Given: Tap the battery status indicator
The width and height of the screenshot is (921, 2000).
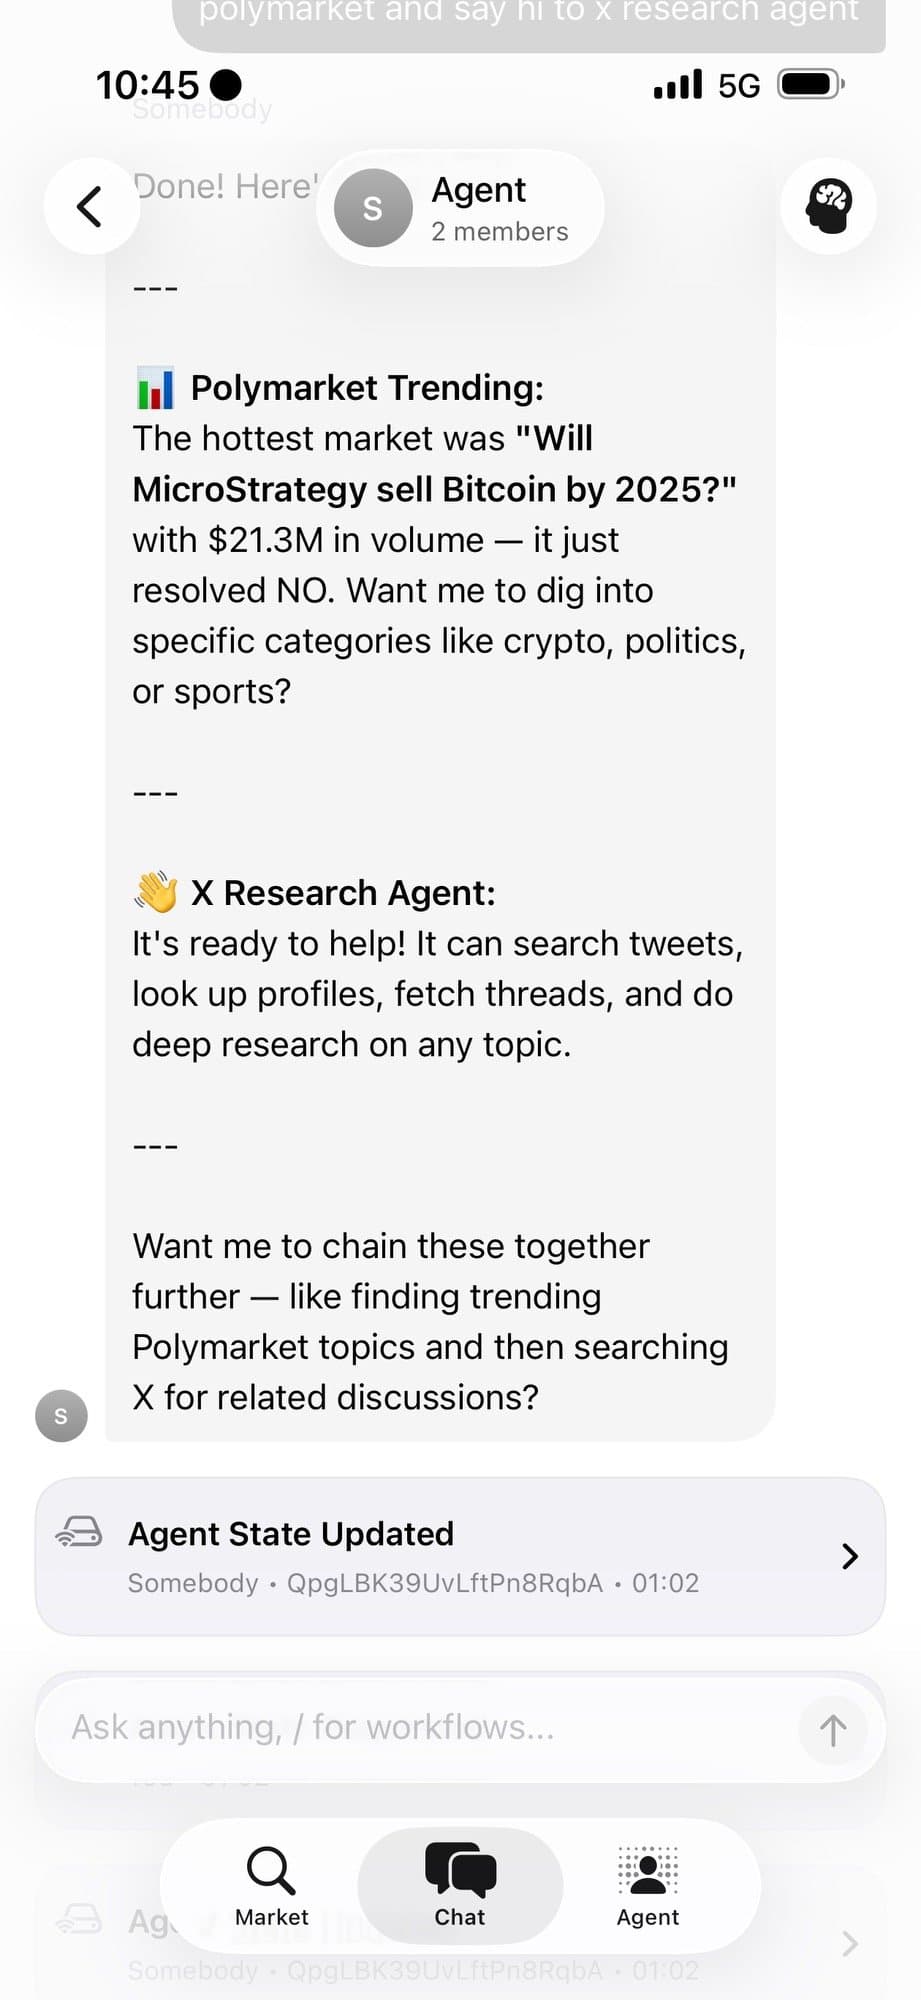Looking at the screenshot, I should pos(810,85).
